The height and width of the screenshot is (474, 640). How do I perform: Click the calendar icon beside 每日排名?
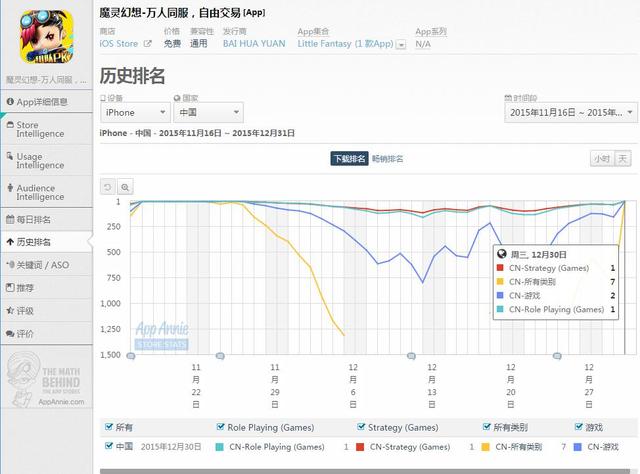click(x=10, y=219)
